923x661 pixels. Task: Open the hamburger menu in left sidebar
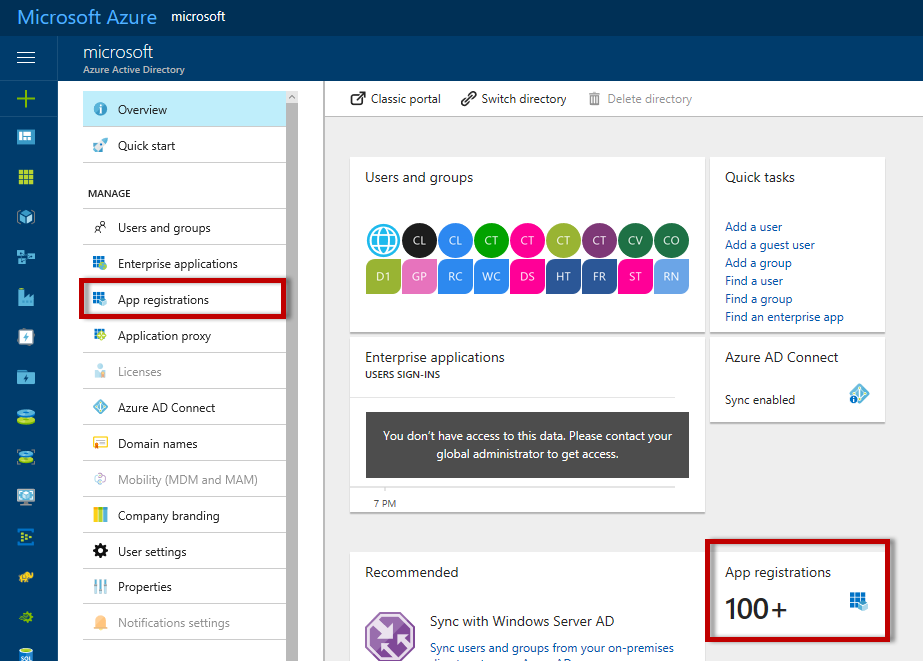(26, 57)
